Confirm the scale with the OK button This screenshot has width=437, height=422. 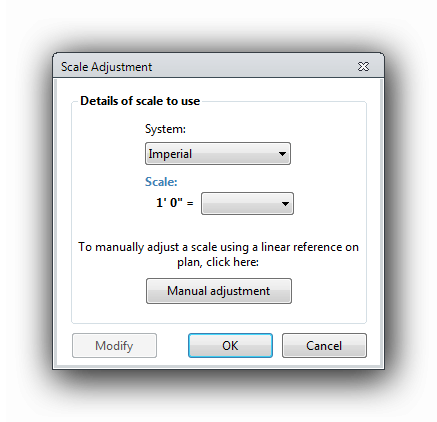230,346
